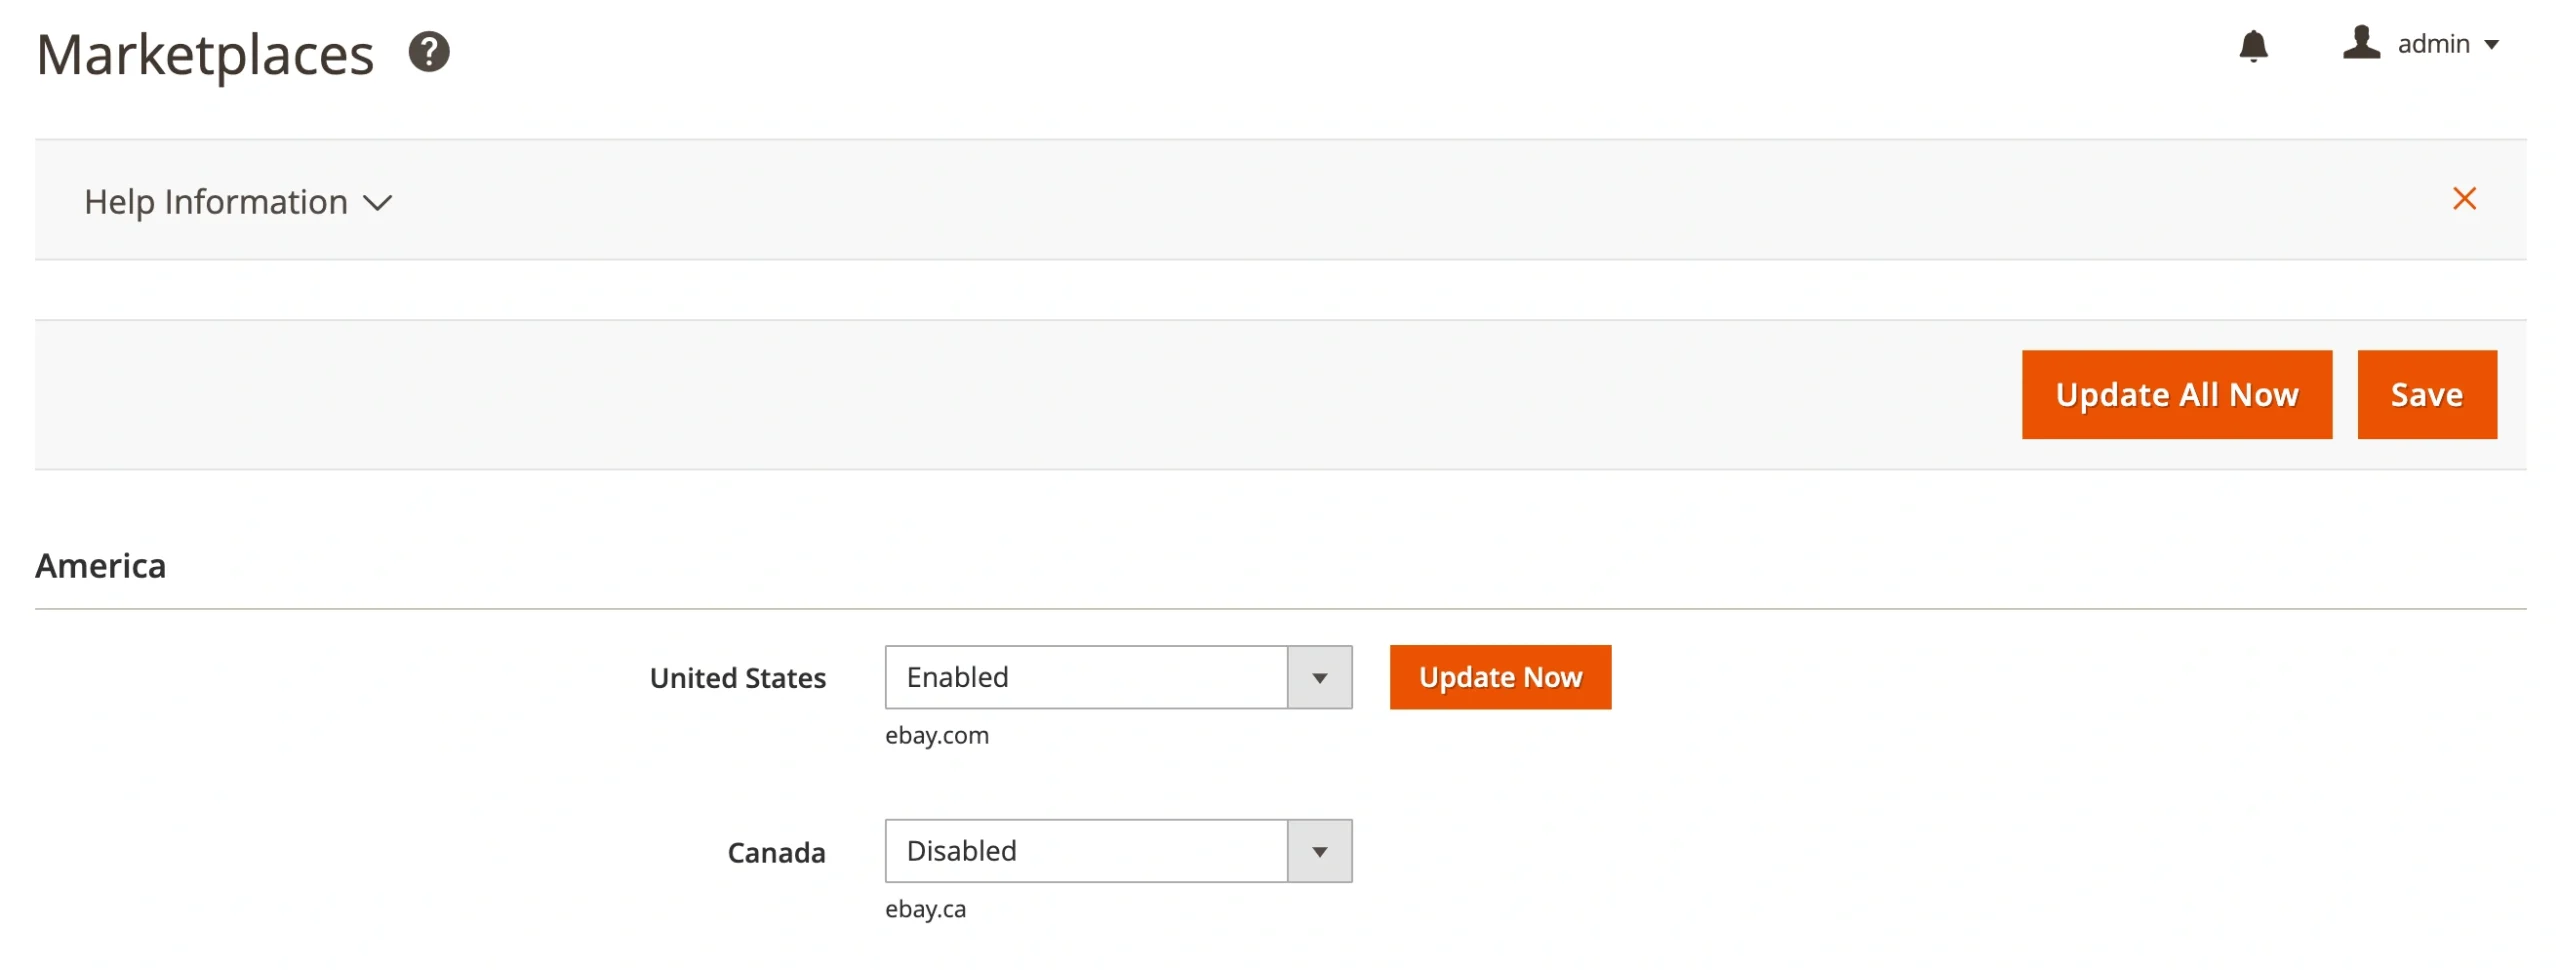This screenshot has width=2560, height=970.
Task: Click the Marketplaces page title
Action: tap(205, 55)
